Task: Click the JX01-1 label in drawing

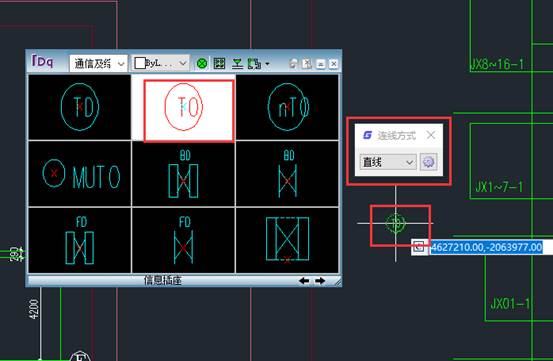Action: click(510, 304)
